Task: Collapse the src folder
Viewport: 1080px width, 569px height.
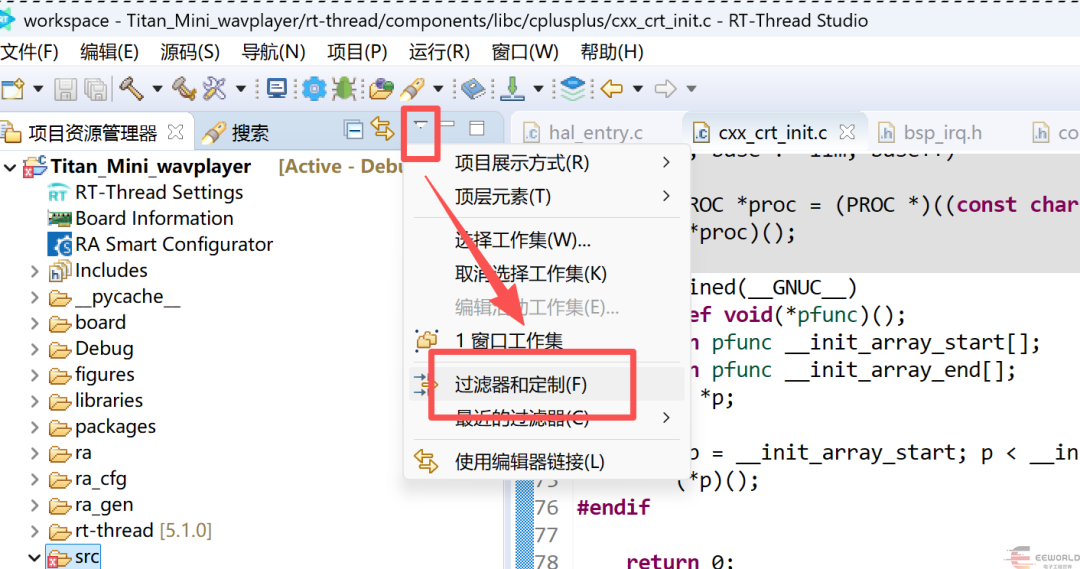Action: [x=34, y=557]
